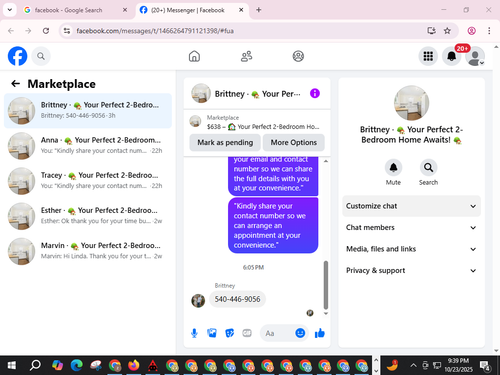Open the nine-dot Menu grid icon
The image size is (500, 375).
tap(428, 56)
